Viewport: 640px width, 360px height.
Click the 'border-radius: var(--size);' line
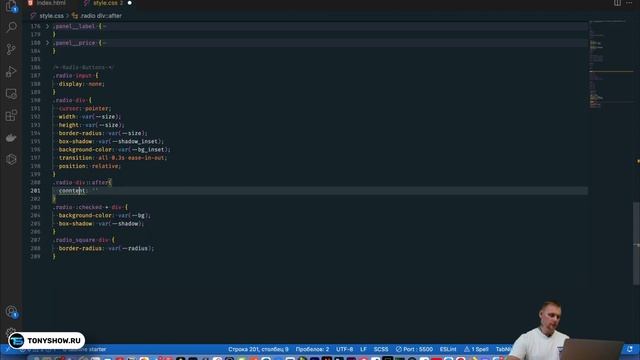coord(102,133)
